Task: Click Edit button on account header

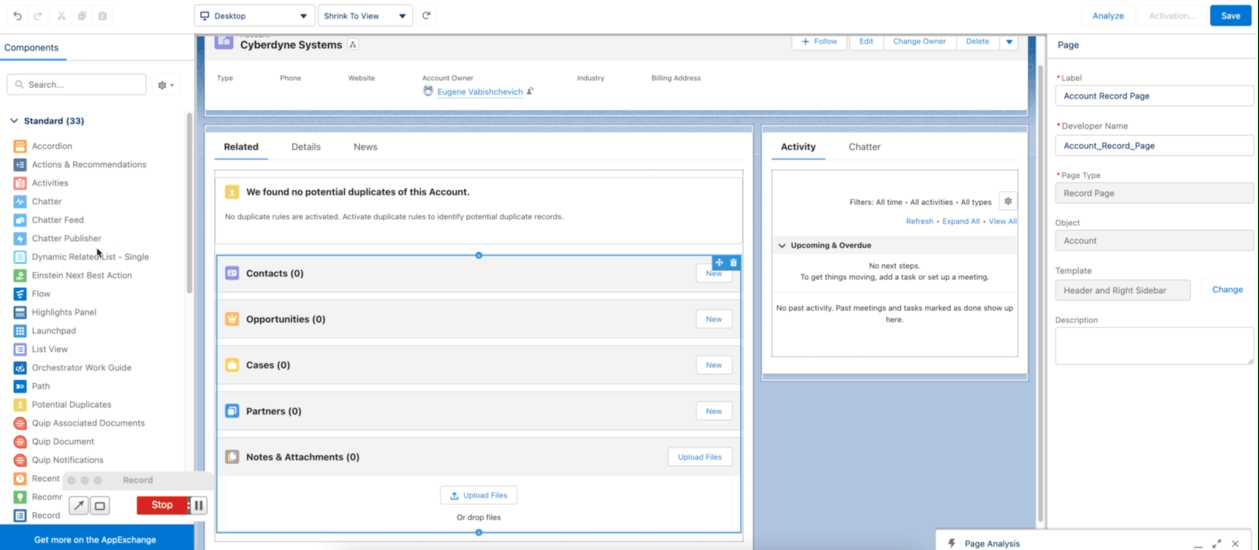Action: point(866,41)
